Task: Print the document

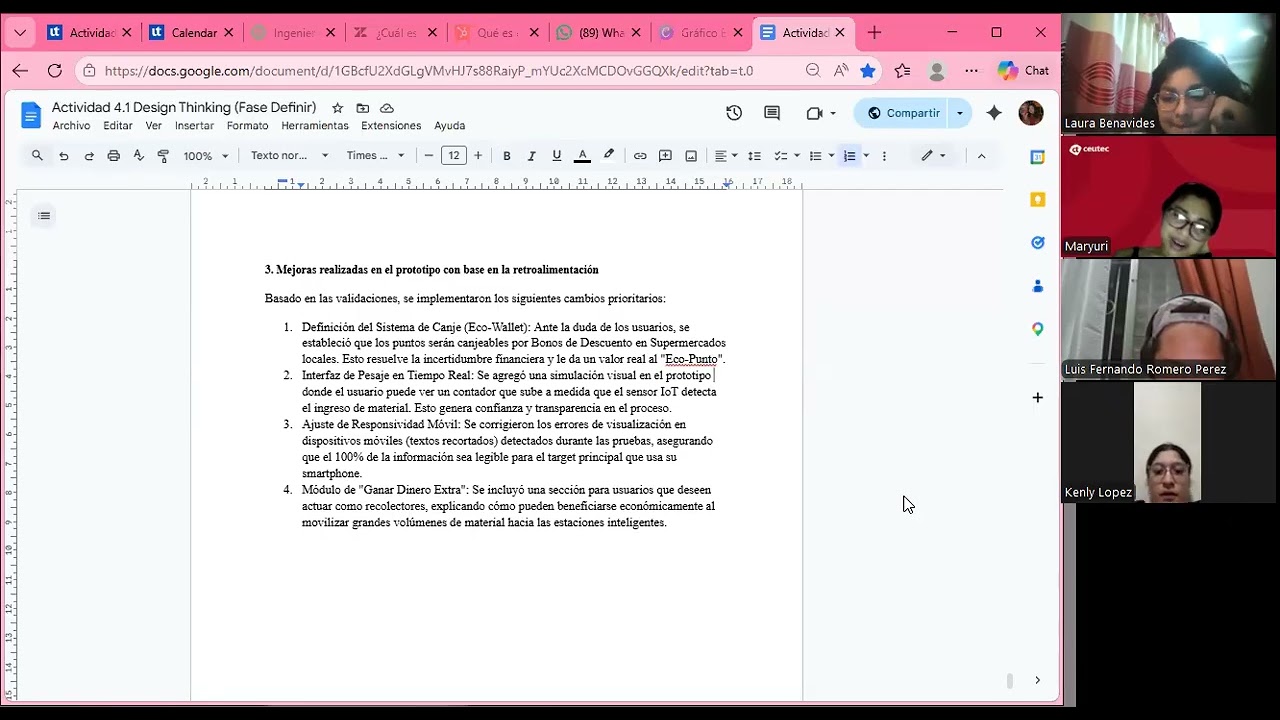Action: [x=113, y=156]
